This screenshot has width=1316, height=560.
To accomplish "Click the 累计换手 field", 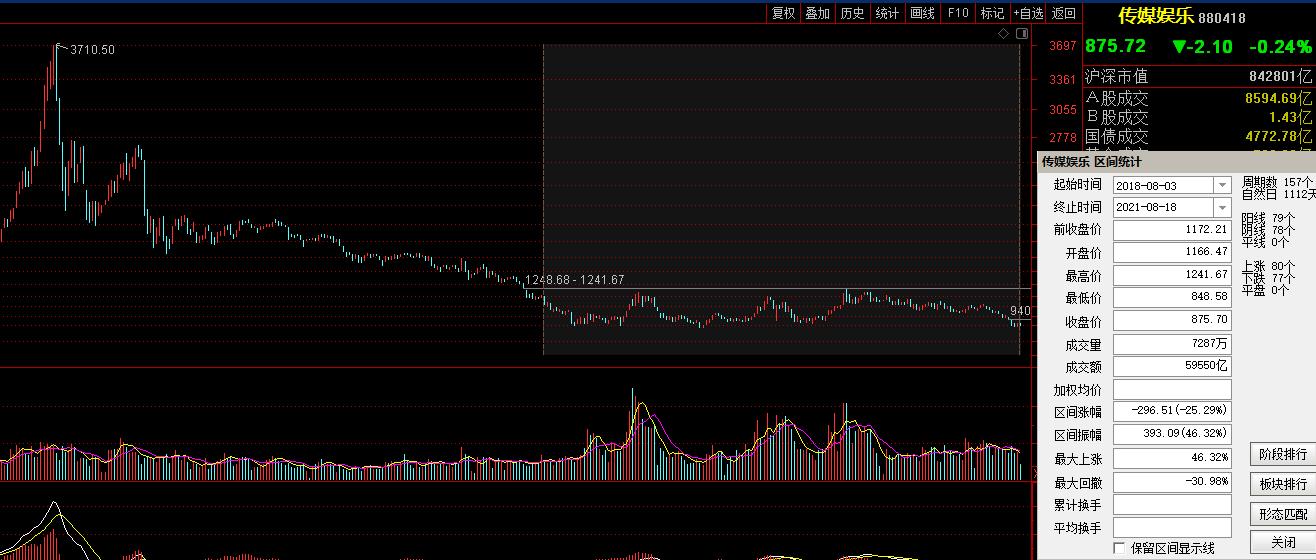I will tap(1172, 505).
